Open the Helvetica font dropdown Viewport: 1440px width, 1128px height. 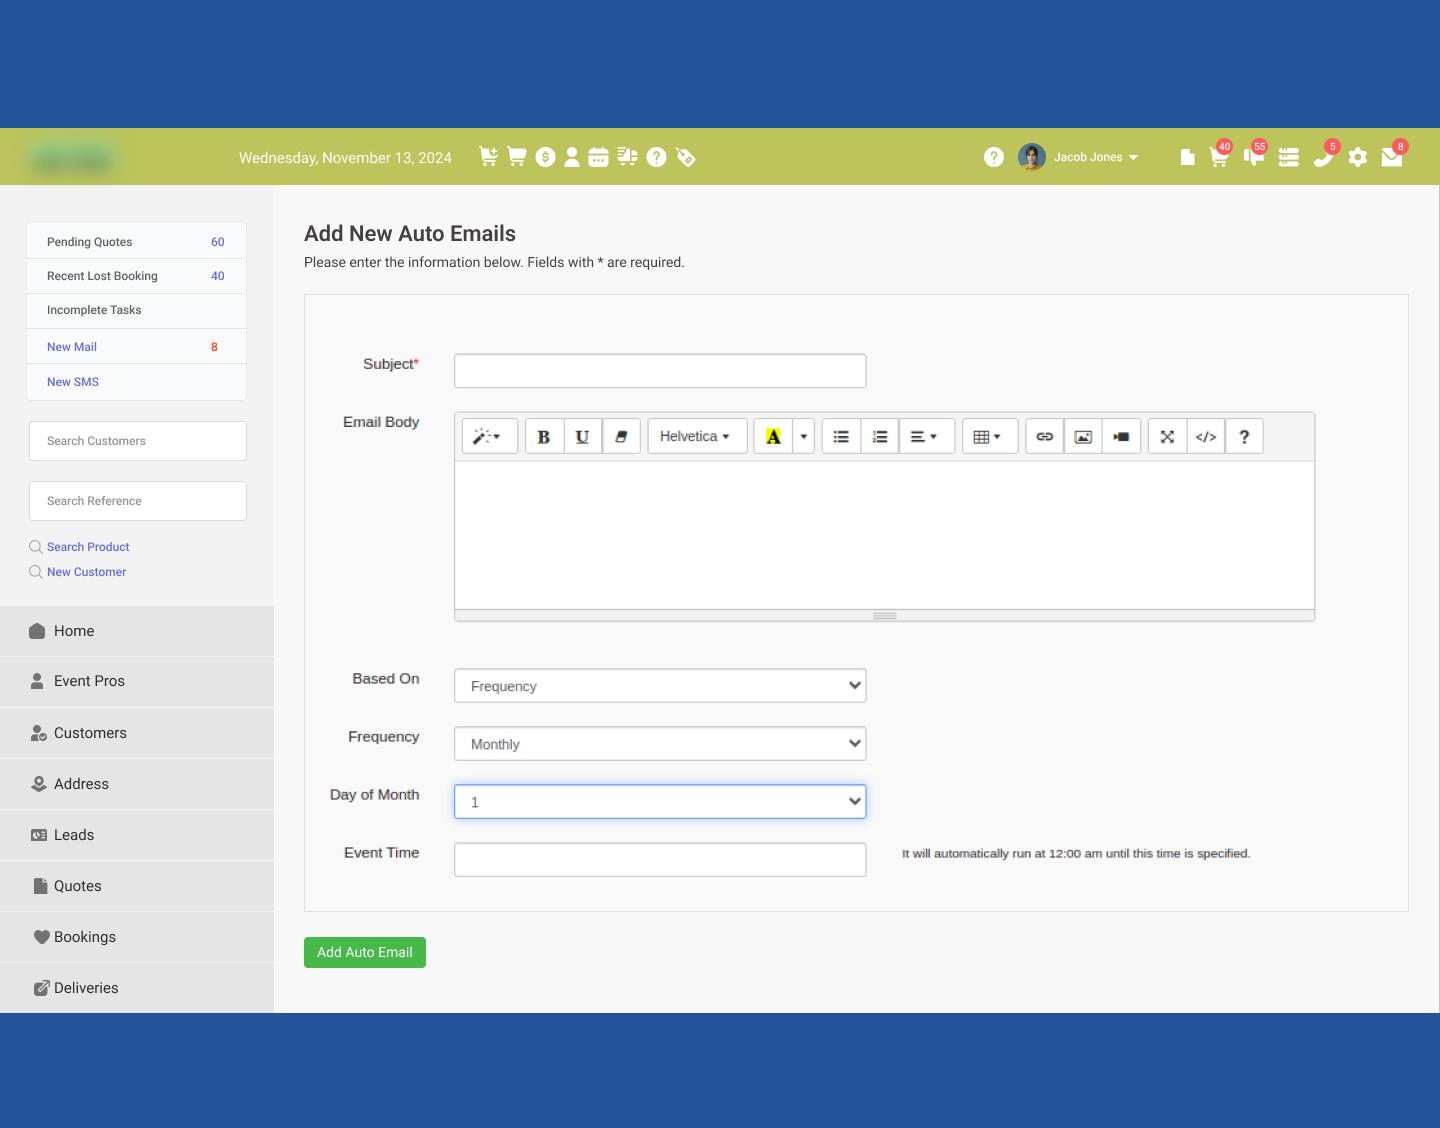tap(697, 436)
